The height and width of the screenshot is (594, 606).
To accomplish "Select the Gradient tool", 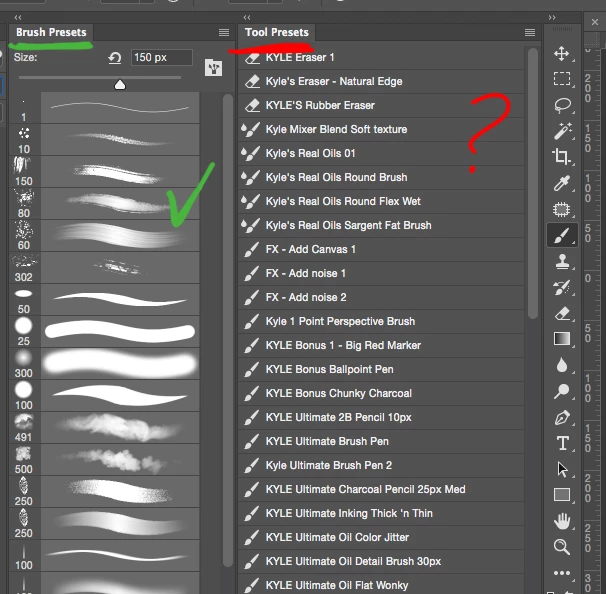I will [562, 339].
